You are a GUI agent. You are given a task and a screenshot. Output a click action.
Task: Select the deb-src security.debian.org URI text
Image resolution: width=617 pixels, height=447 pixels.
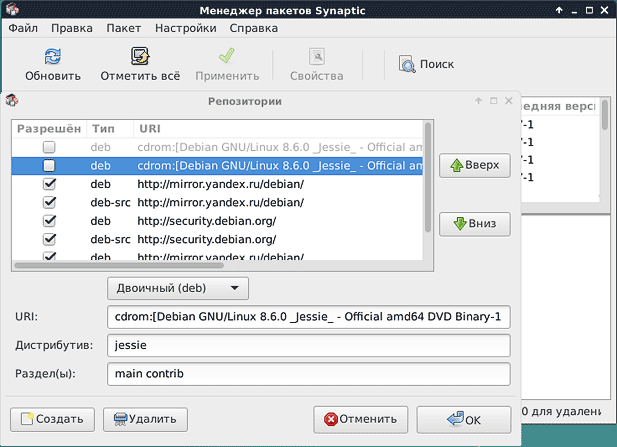click(x=207, y=240)
